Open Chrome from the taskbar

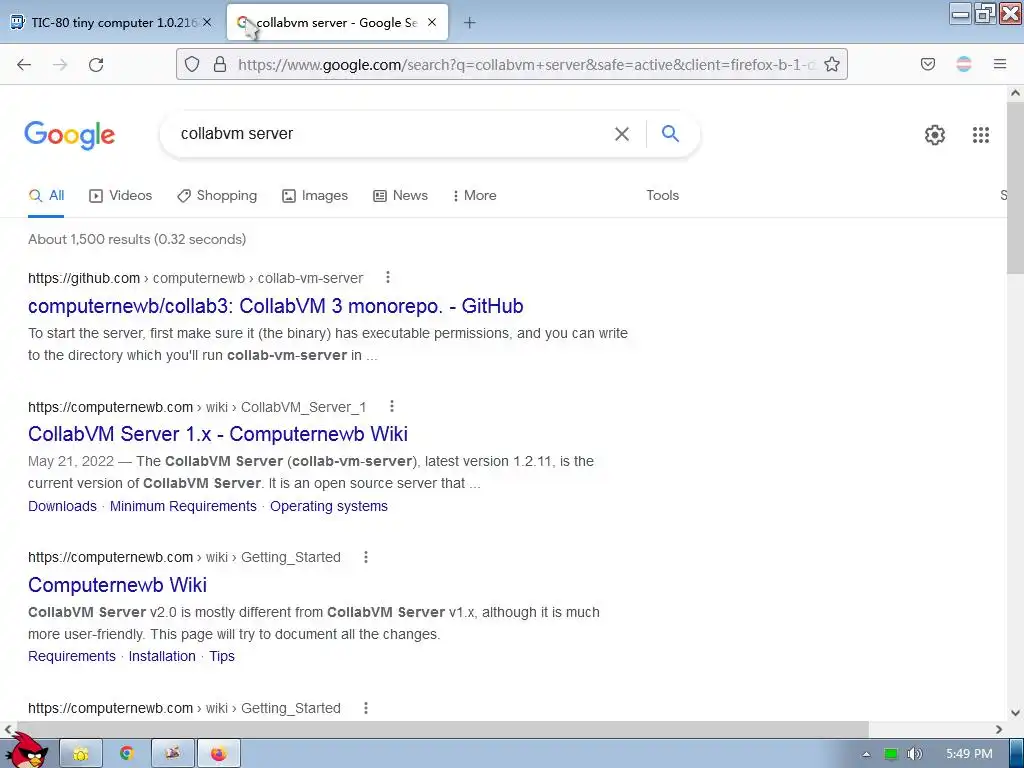(x=127, y=754)
